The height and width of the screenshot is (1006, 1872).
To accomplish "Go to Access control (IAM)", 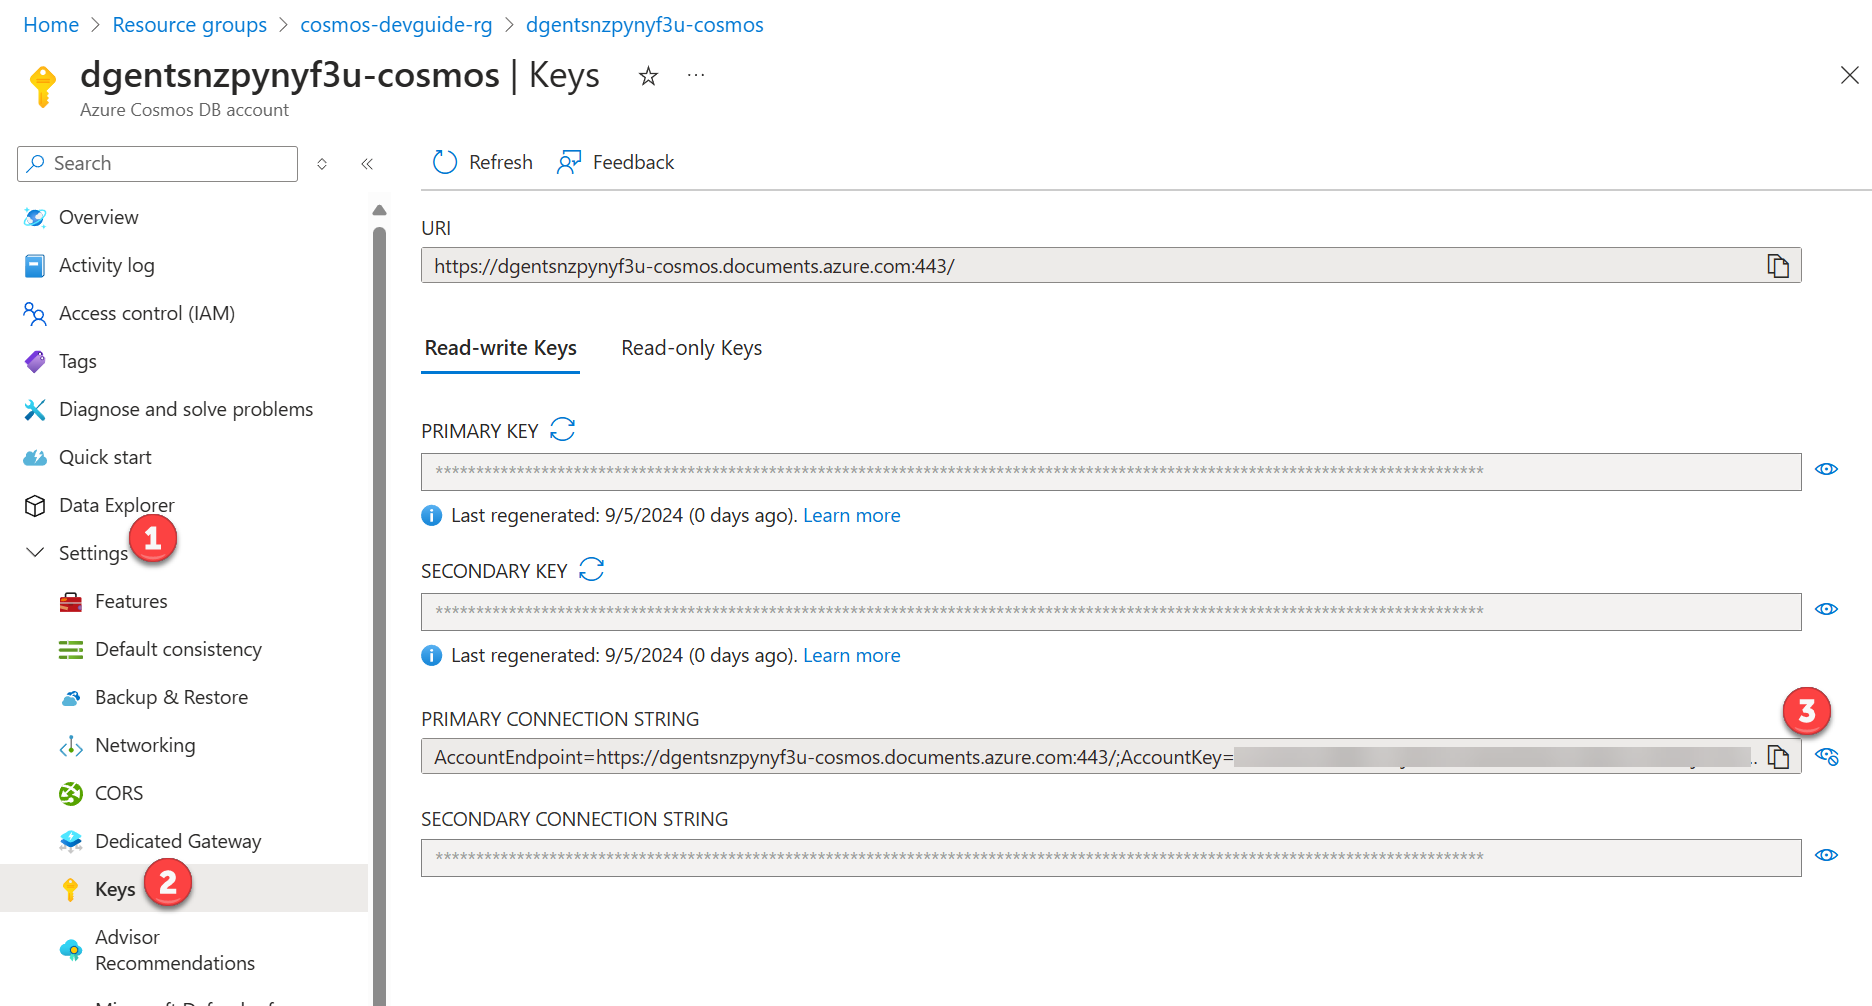I will 146,313.
